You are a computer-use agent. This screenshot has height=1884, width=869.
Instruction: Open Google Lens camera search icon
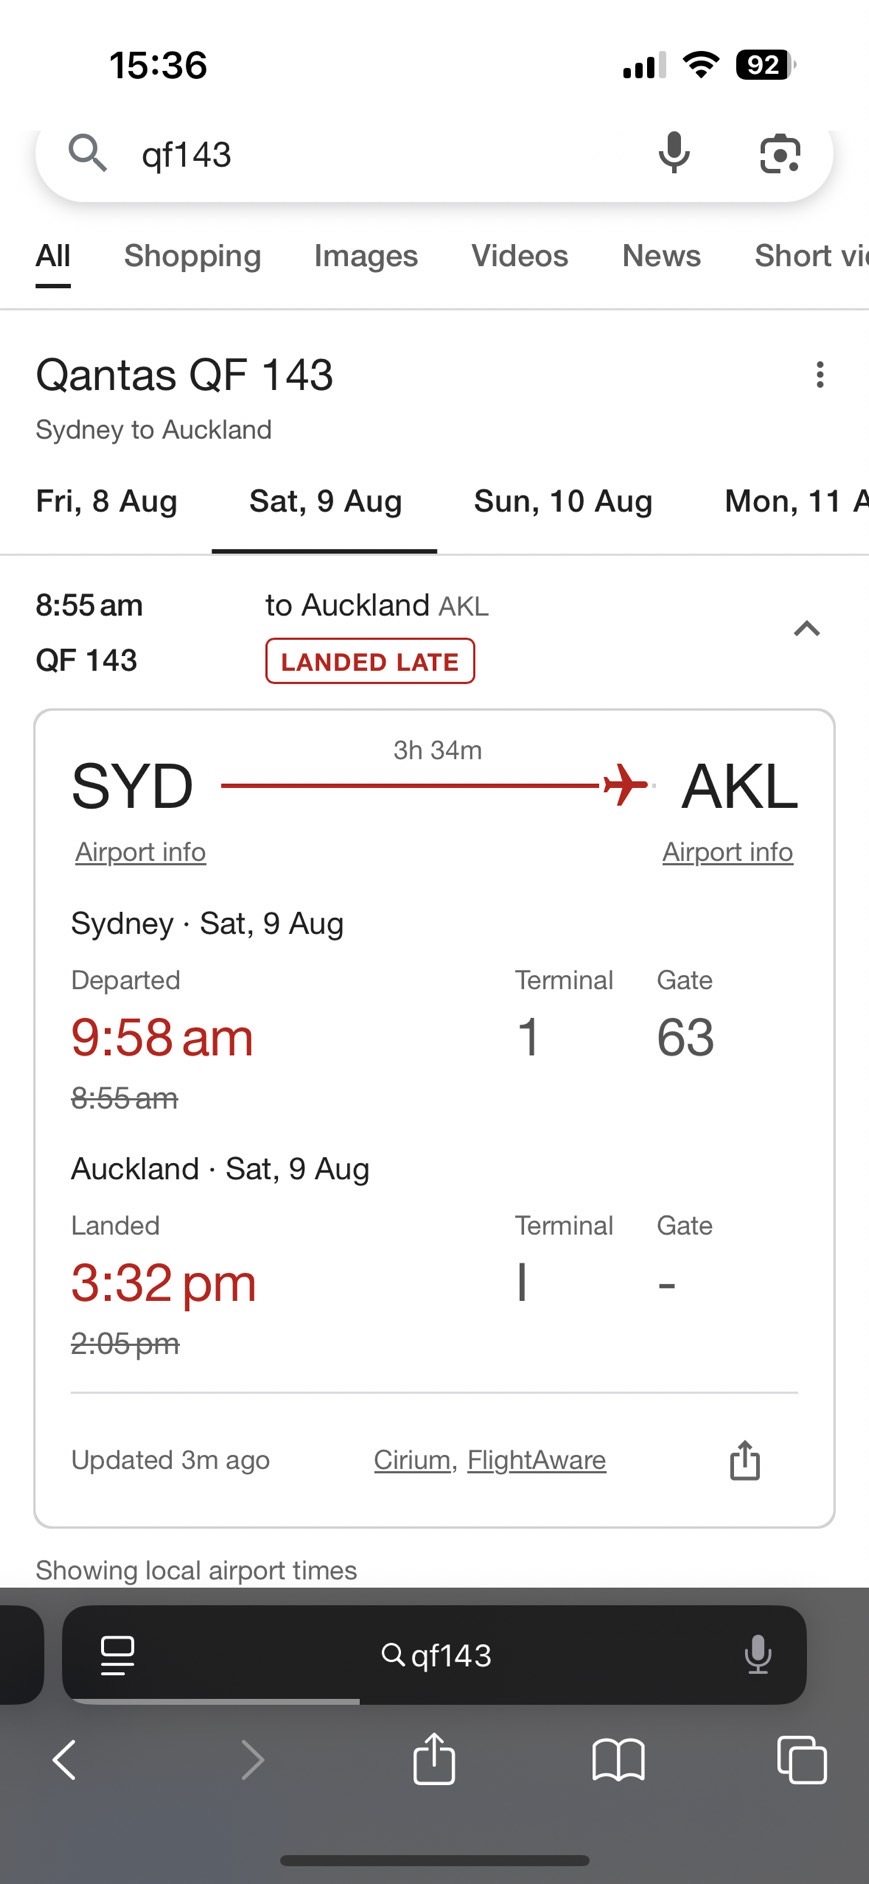coord(780,154)
